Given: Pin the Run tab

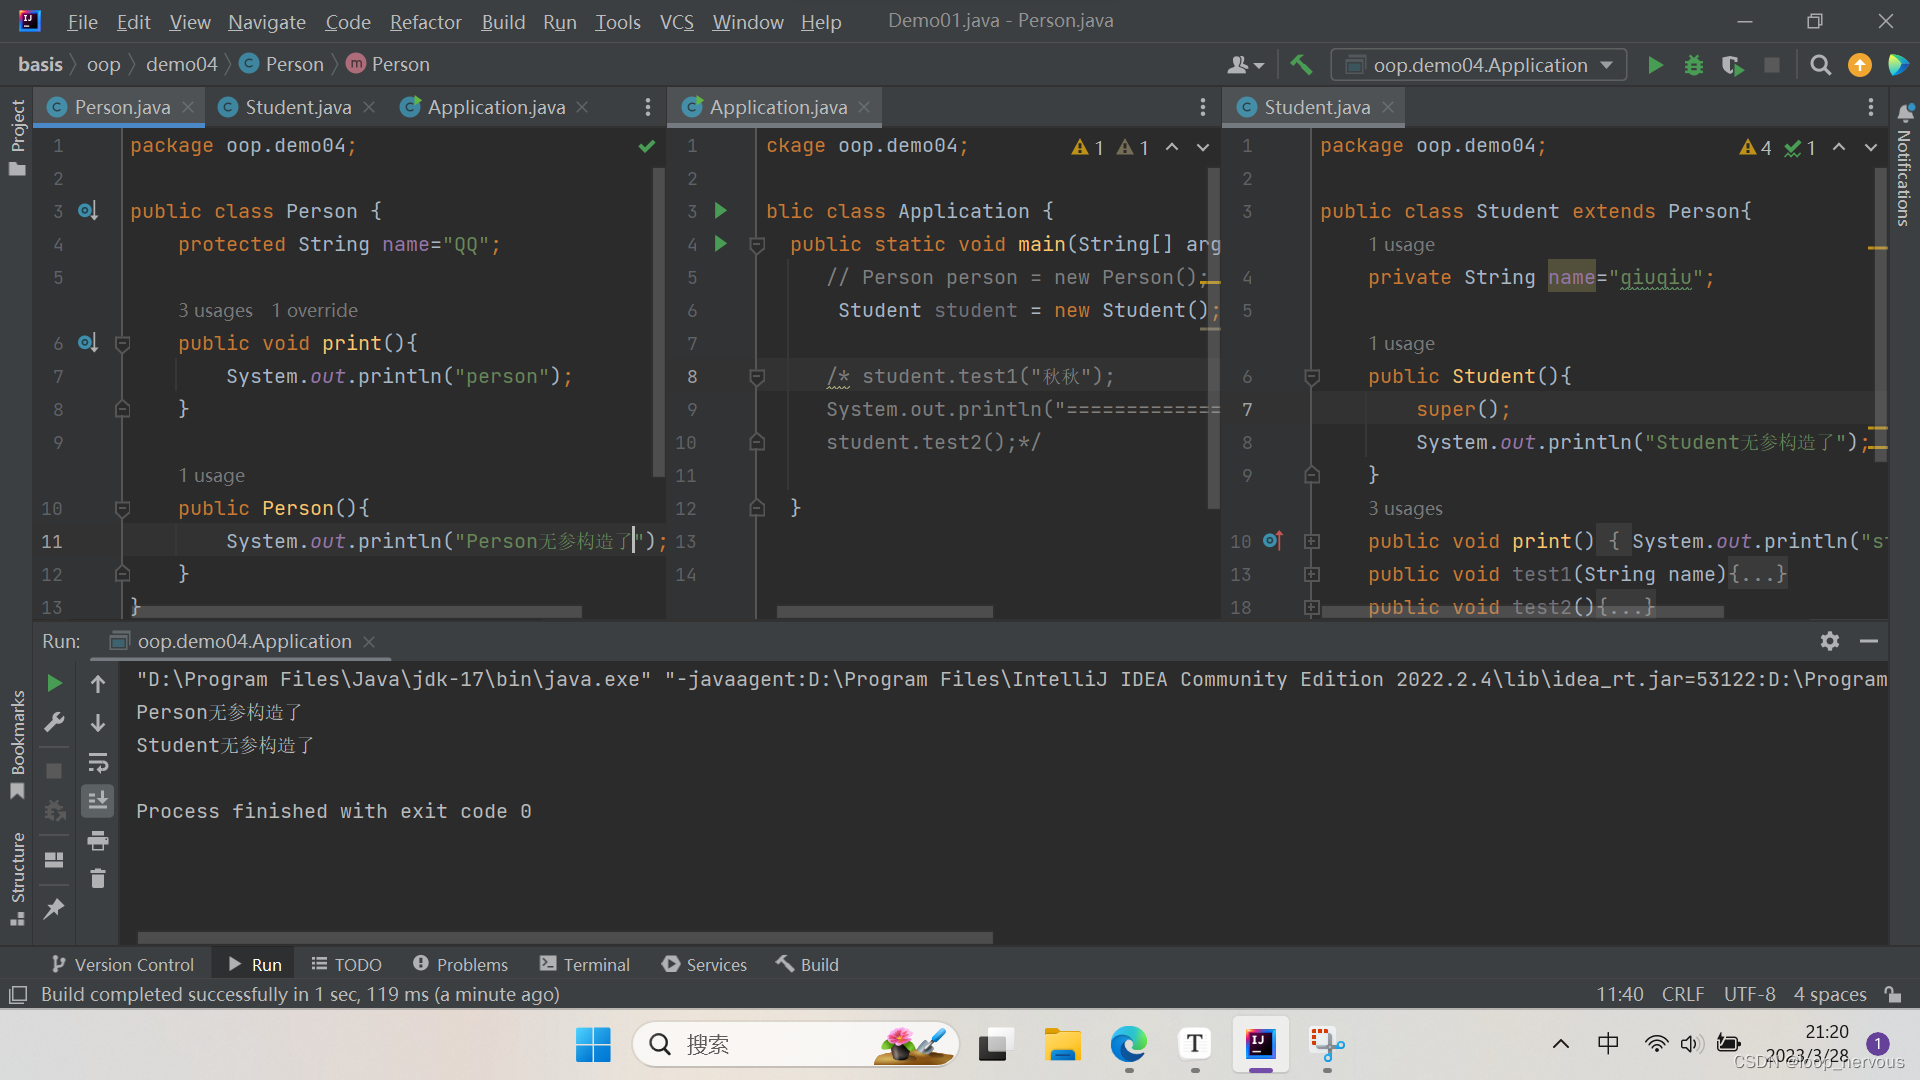Looking at the screenshot, I should [55, 908].
